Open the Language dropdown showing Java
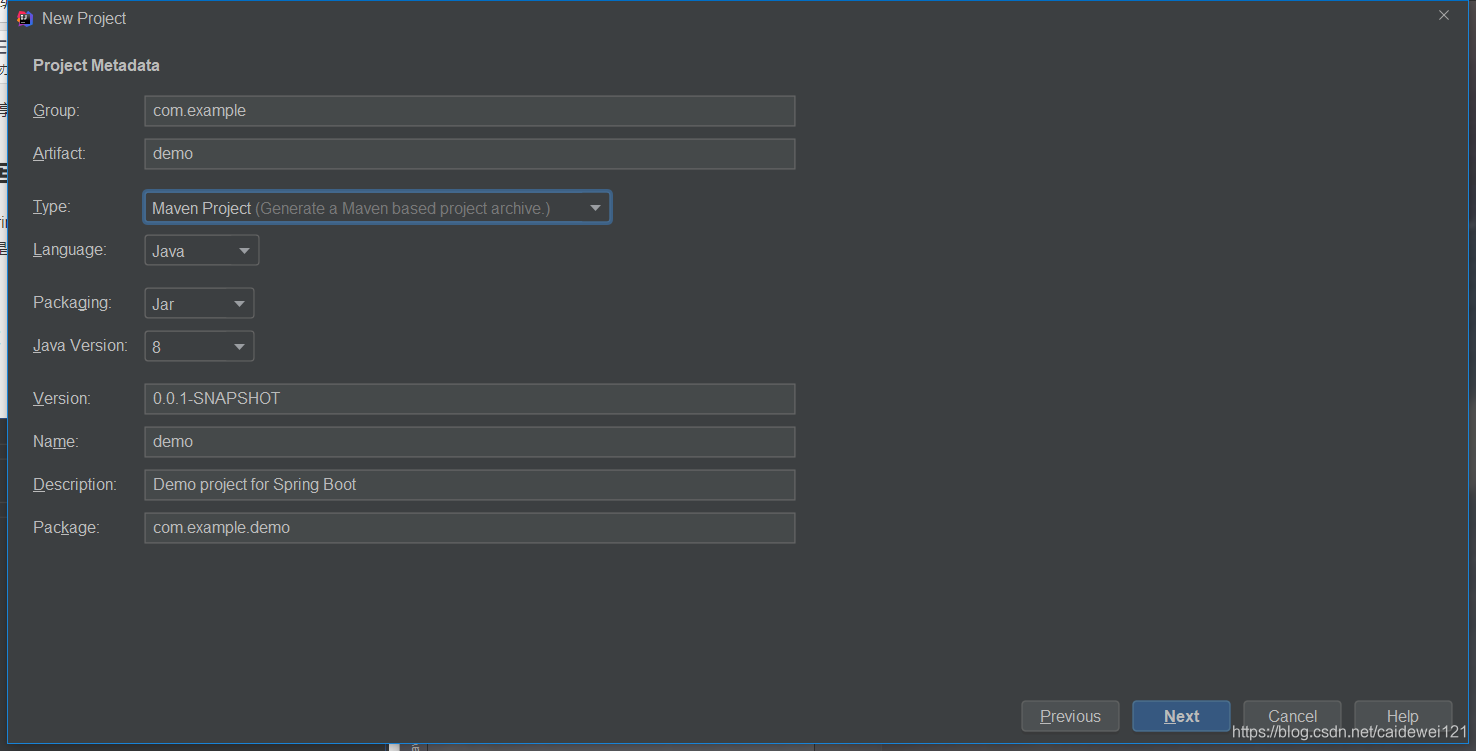1476x751 pixels. (x=201, y=250)
